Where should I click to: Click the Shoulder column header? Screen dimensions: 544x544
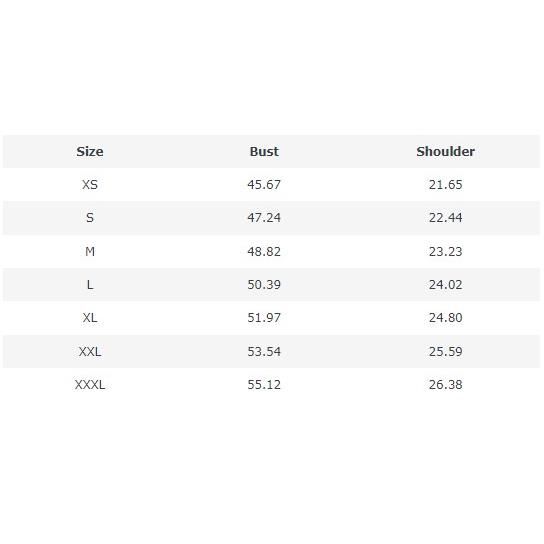445,152
